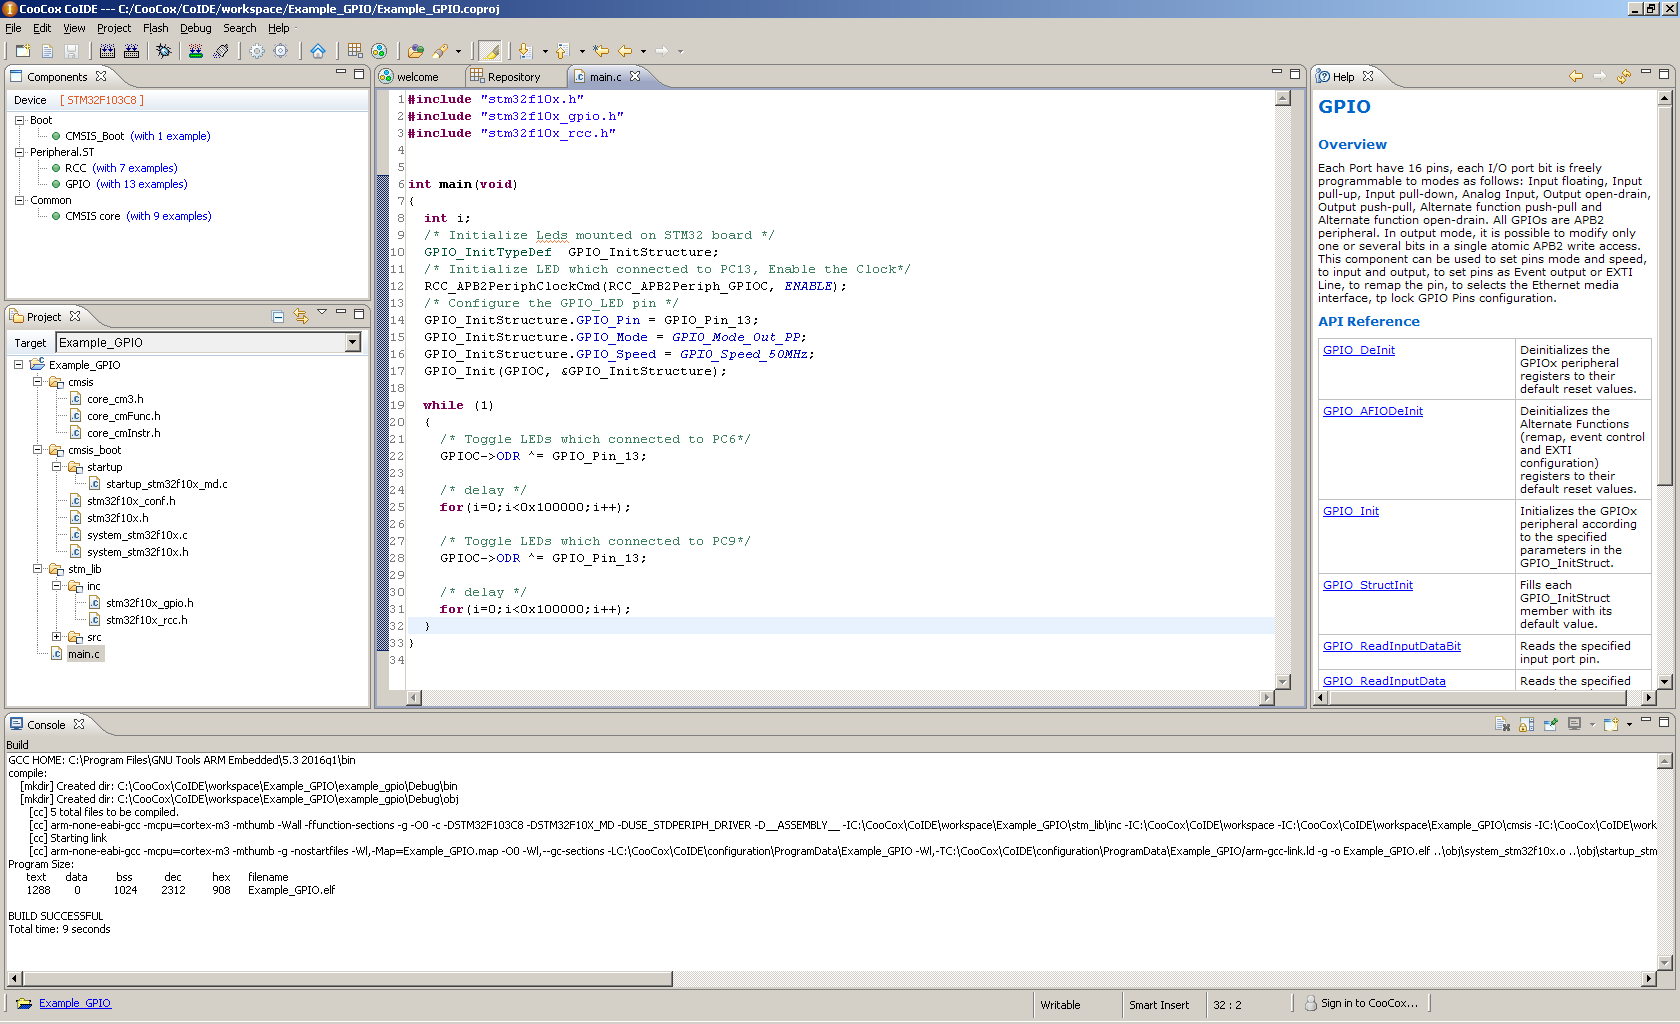
Task: Click the Build project toolbar icon
Action: (107, 51)
